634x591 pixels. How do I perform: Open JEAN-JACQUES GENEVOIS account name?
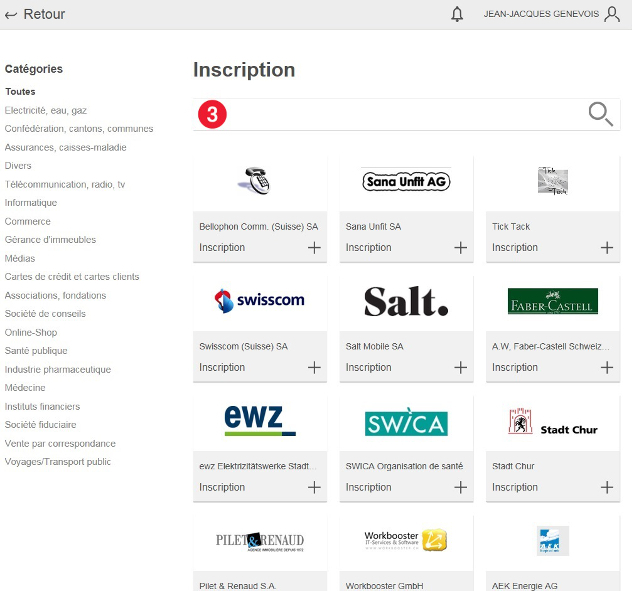coord(541,14)
